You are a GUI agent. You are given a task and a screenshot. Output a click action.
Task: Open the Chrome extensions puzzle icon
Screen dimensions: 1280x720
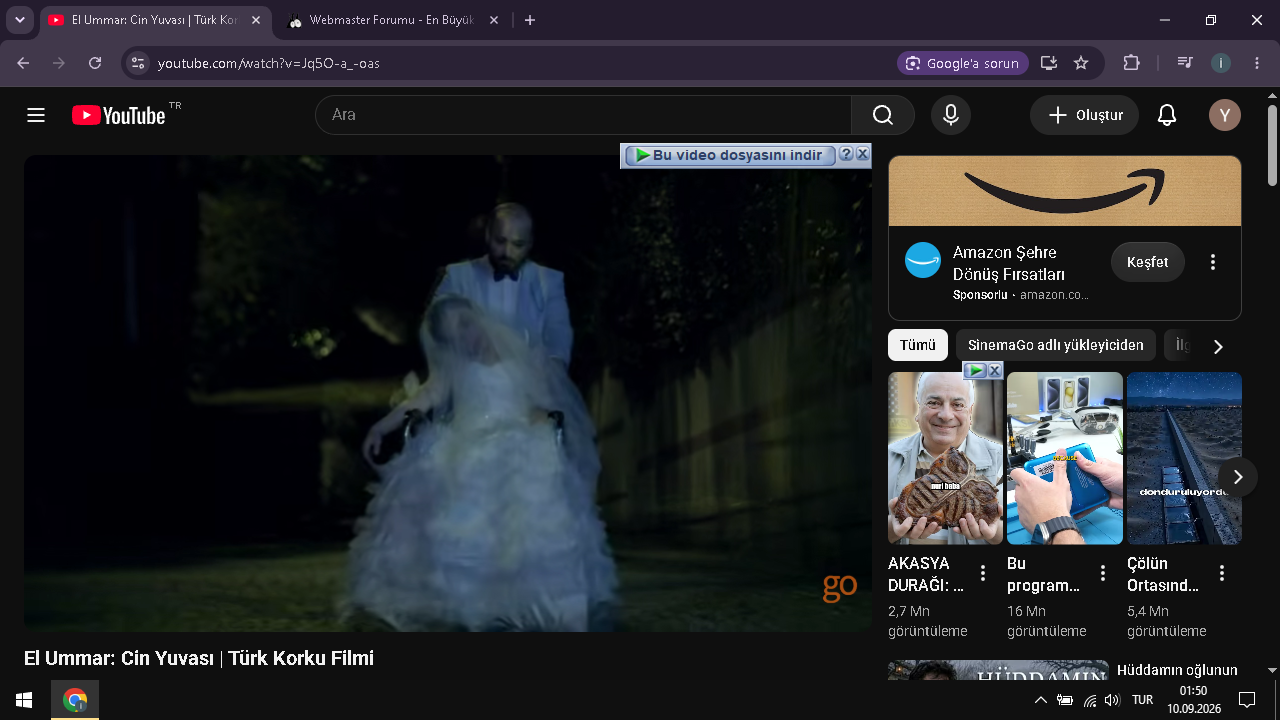coord(1131,63)
